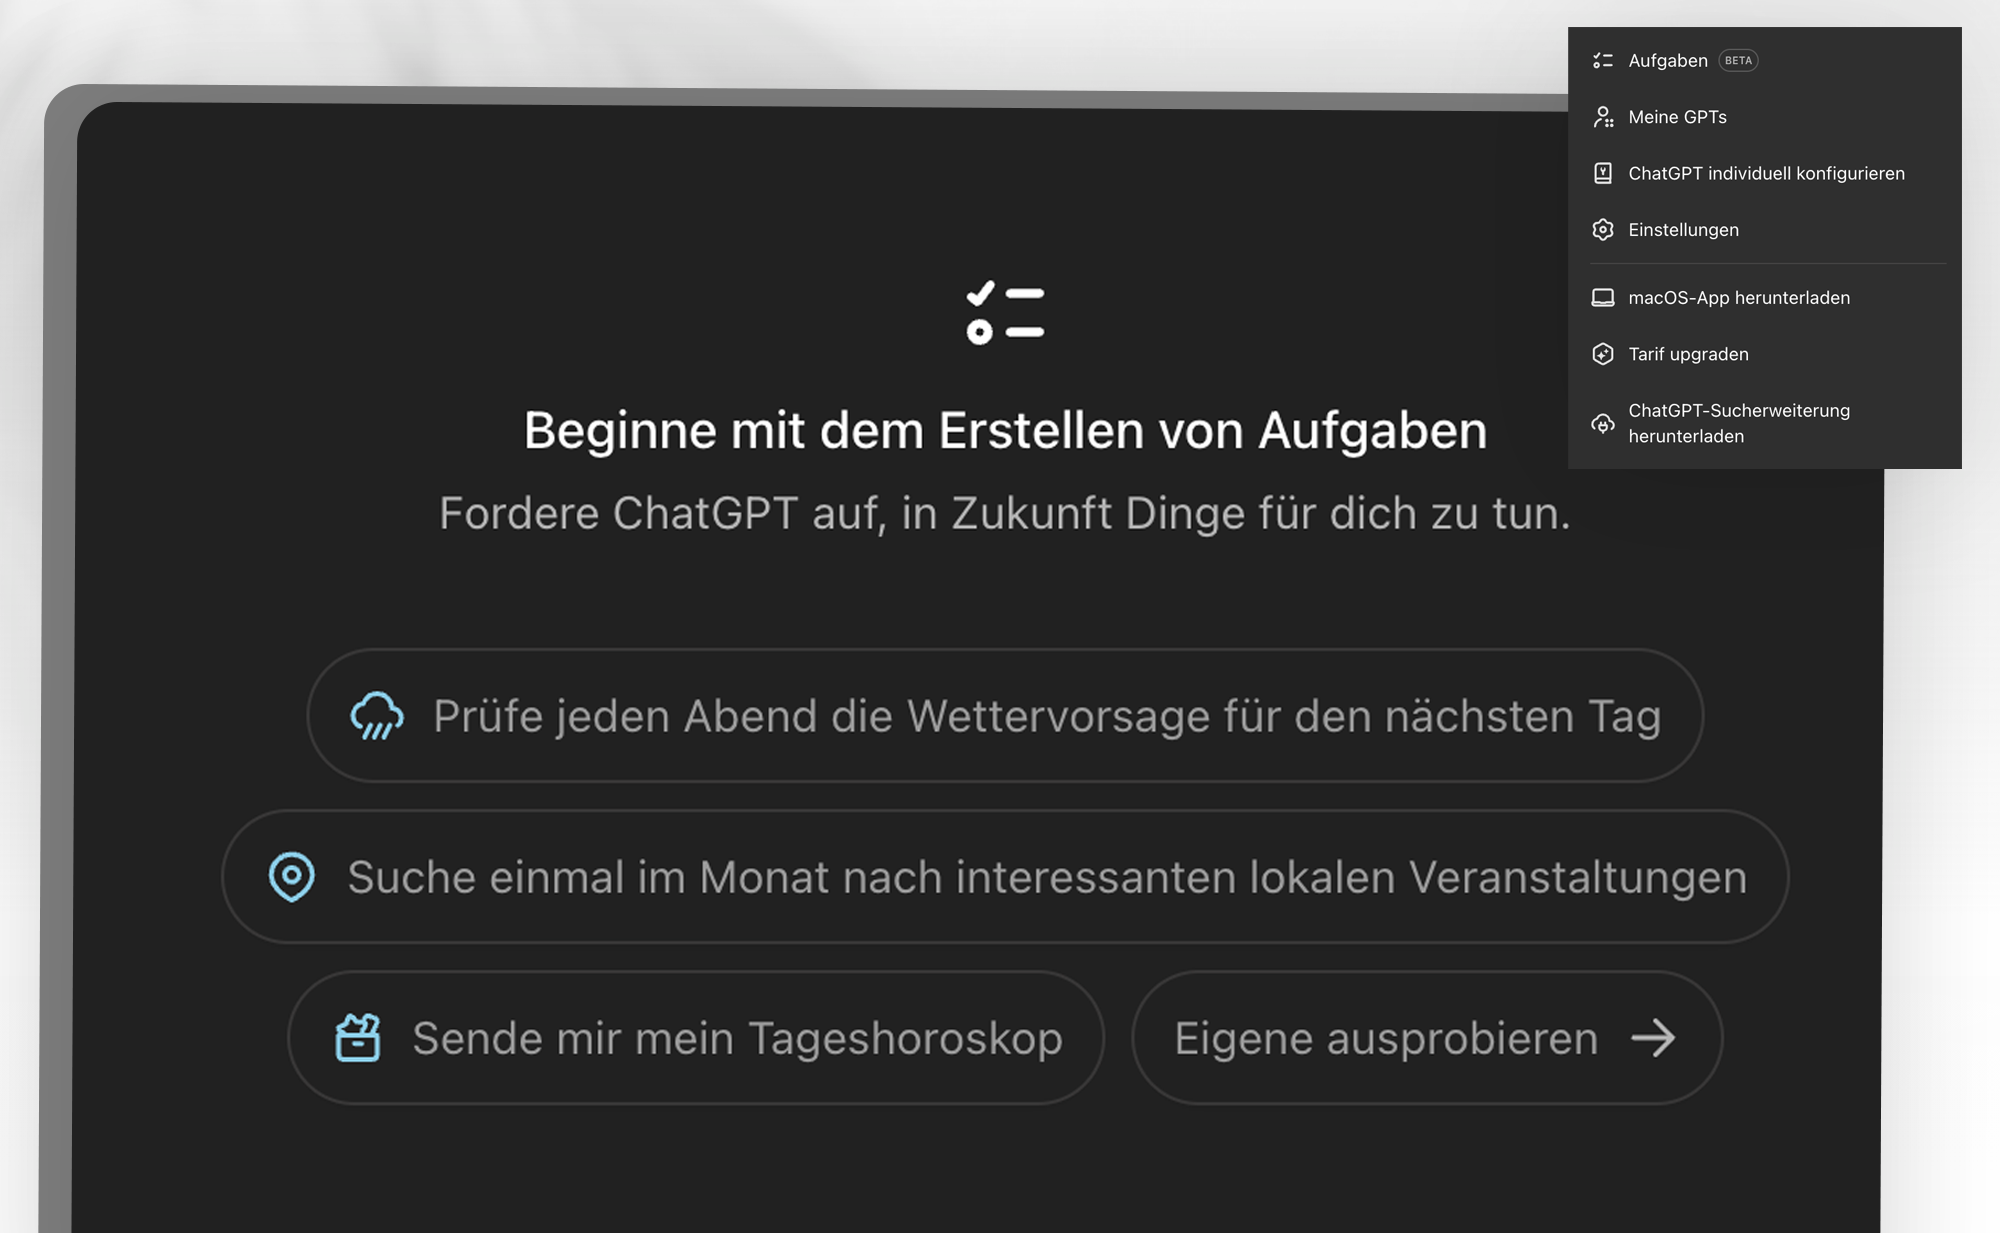The width and height of the screenshot is (2000, 1233).
Task: Click Tarif upgraden
Action: click(x=1690, y=353)
